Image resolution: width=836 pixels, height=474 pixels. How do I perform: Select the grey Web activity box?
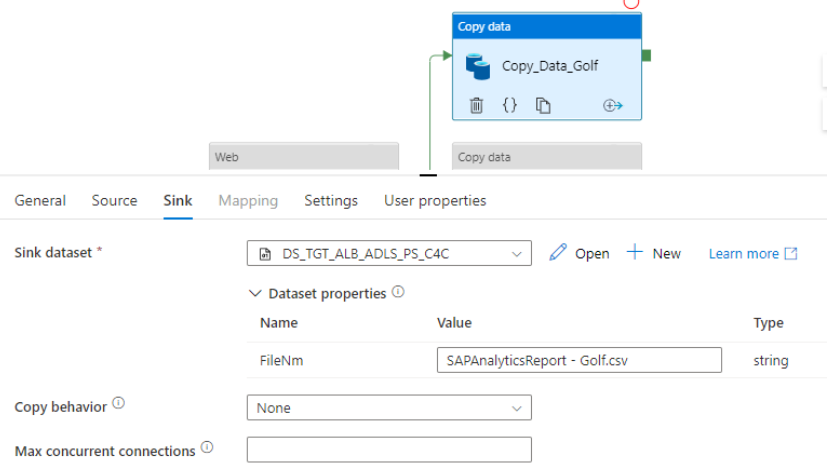coord(304,156)
